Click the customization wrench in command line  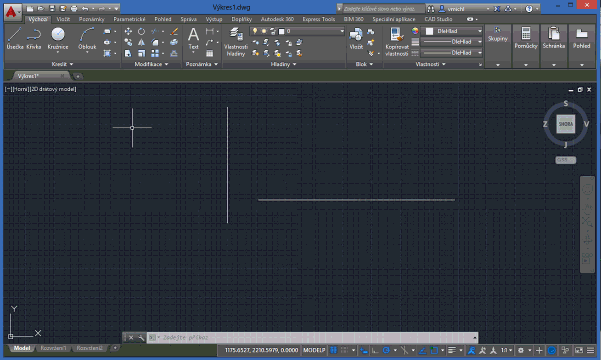[x=141, y=338]
